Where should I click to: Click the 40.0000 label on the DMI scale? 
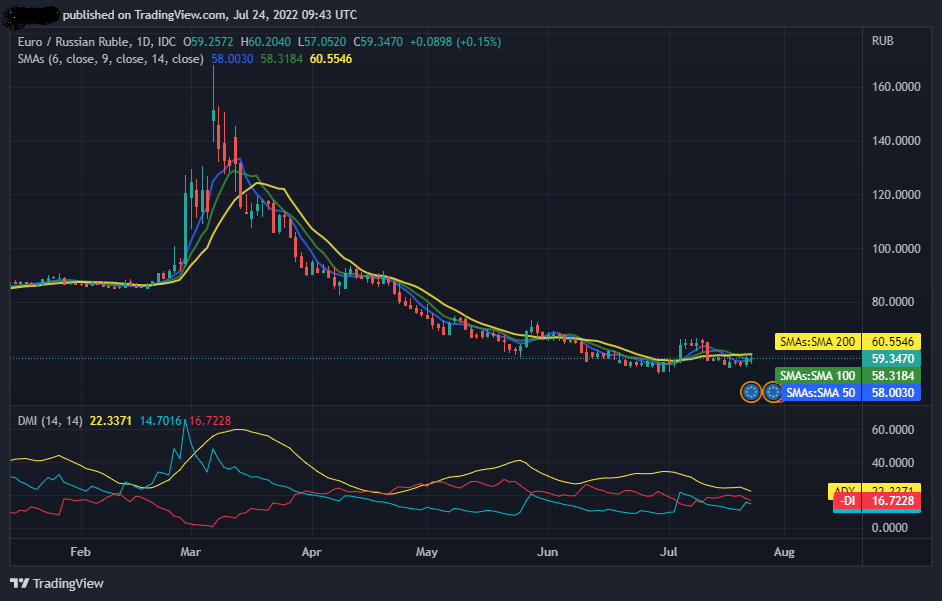893,463
